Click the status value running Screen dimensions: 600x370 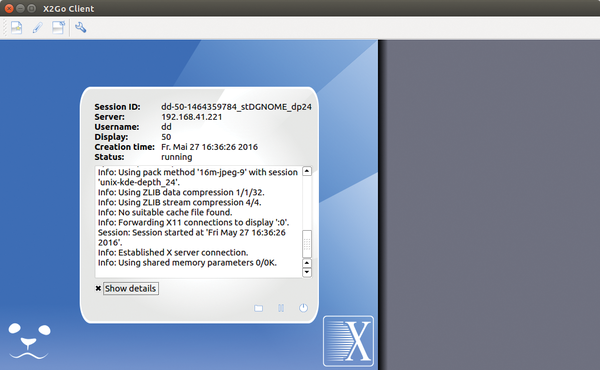tap(176, 157)
